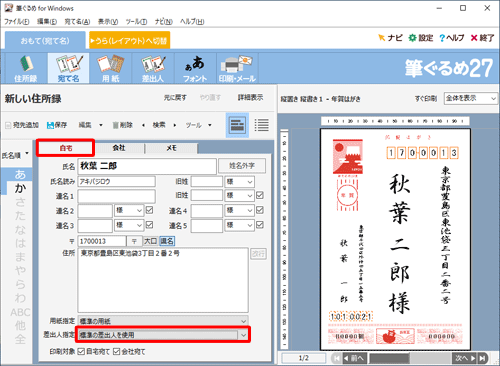Open the 差出人 sender icon
This screenshot has width=500, height=366.
pyautogui.click(x=153, y=68)
